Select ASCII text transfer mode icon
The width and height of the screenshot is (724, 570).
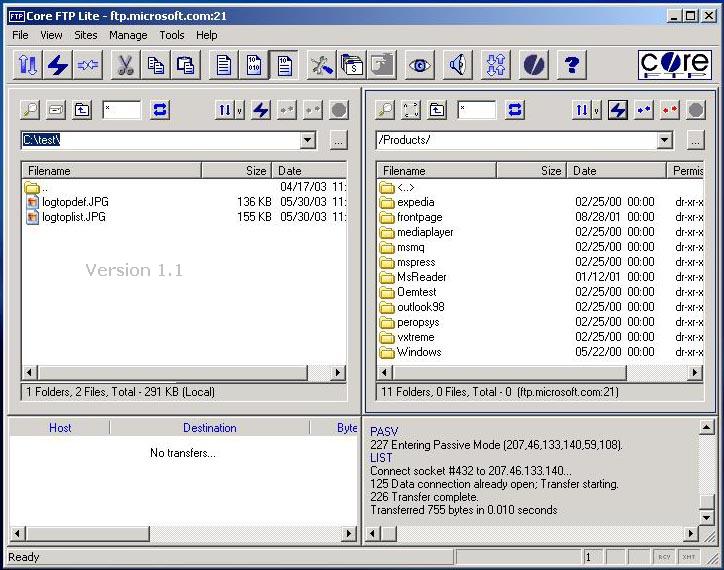223,65
